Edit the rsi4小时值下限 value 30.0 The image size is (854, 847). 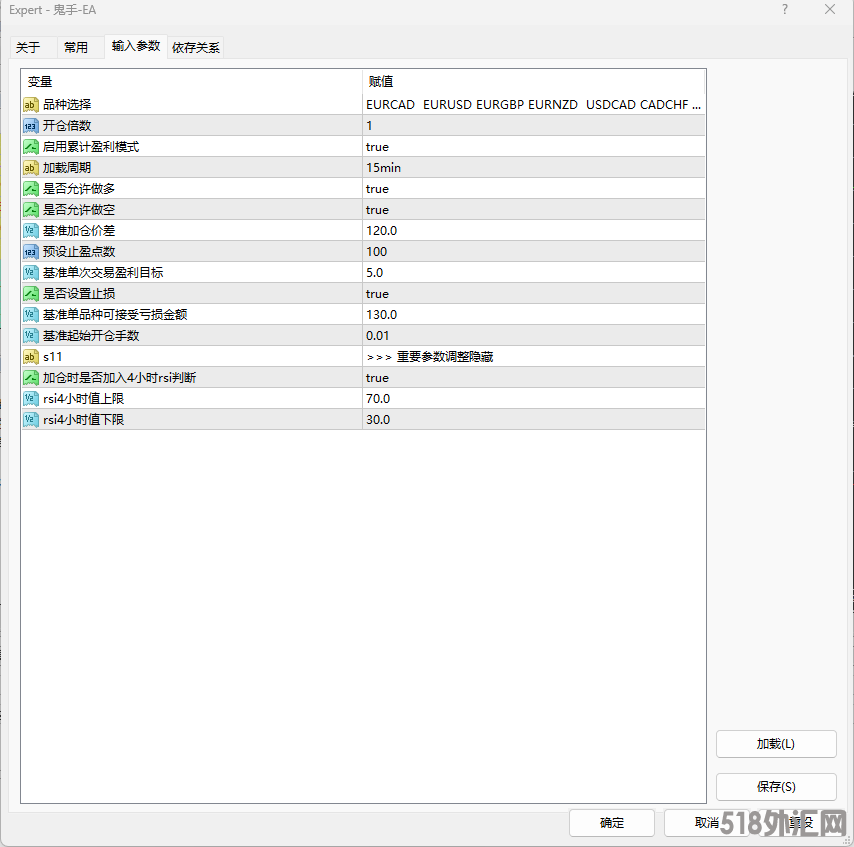[534, 419]
